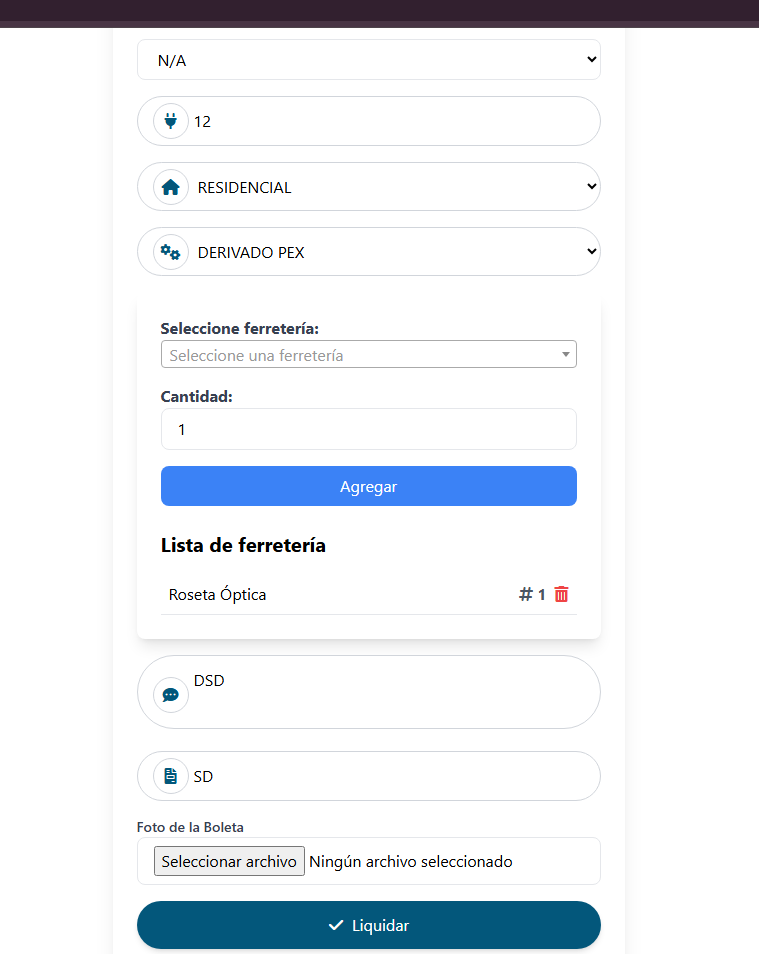Click the gears icon next to DERIVADO PEX
Screen dimensions: 759x954
171,252
